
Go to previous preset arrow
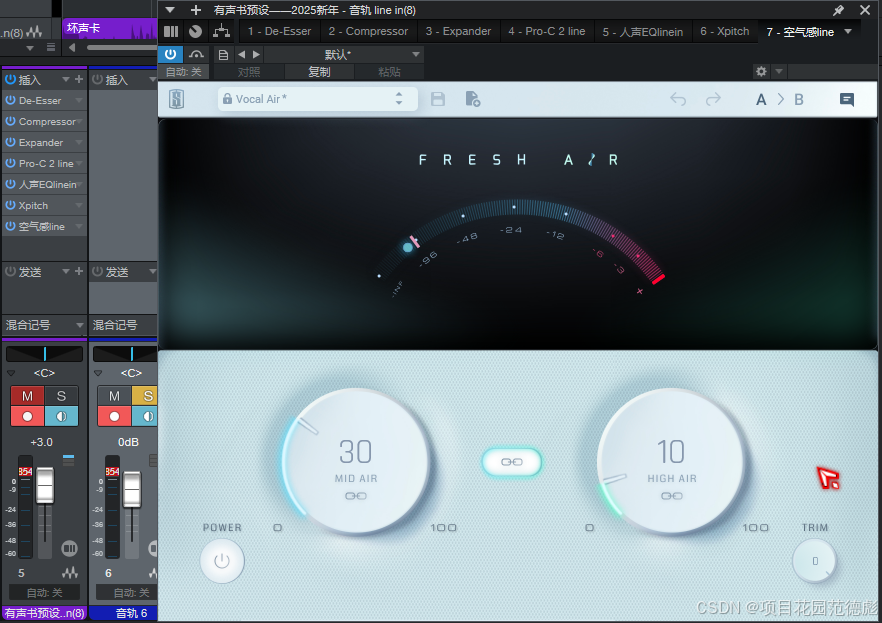pyautogui.click(x=241, y=55)
